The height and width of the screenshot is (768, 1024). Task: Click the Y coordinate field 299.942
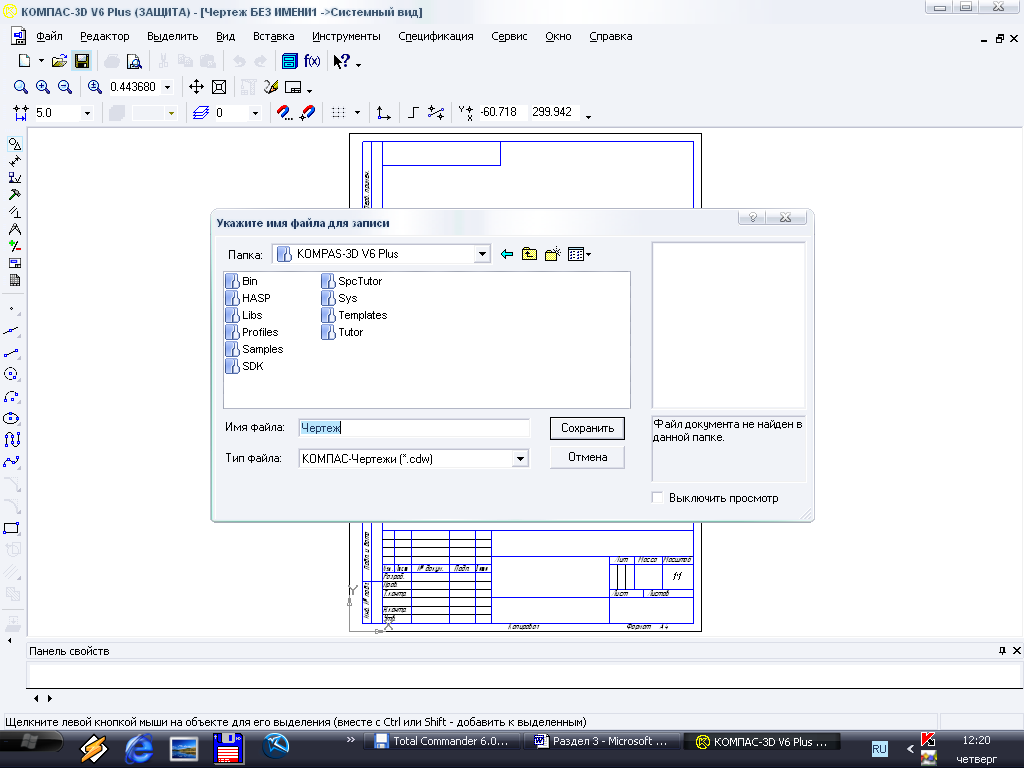pos(552,112)
